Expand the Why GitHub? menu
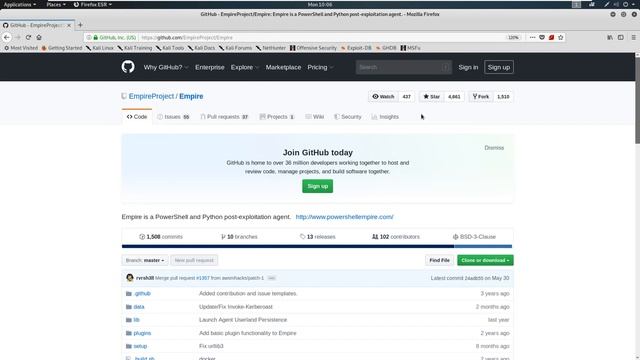Image resolution: width=640 pixels, height=360 pixels. pyautogui.click(x=166, y=67)
